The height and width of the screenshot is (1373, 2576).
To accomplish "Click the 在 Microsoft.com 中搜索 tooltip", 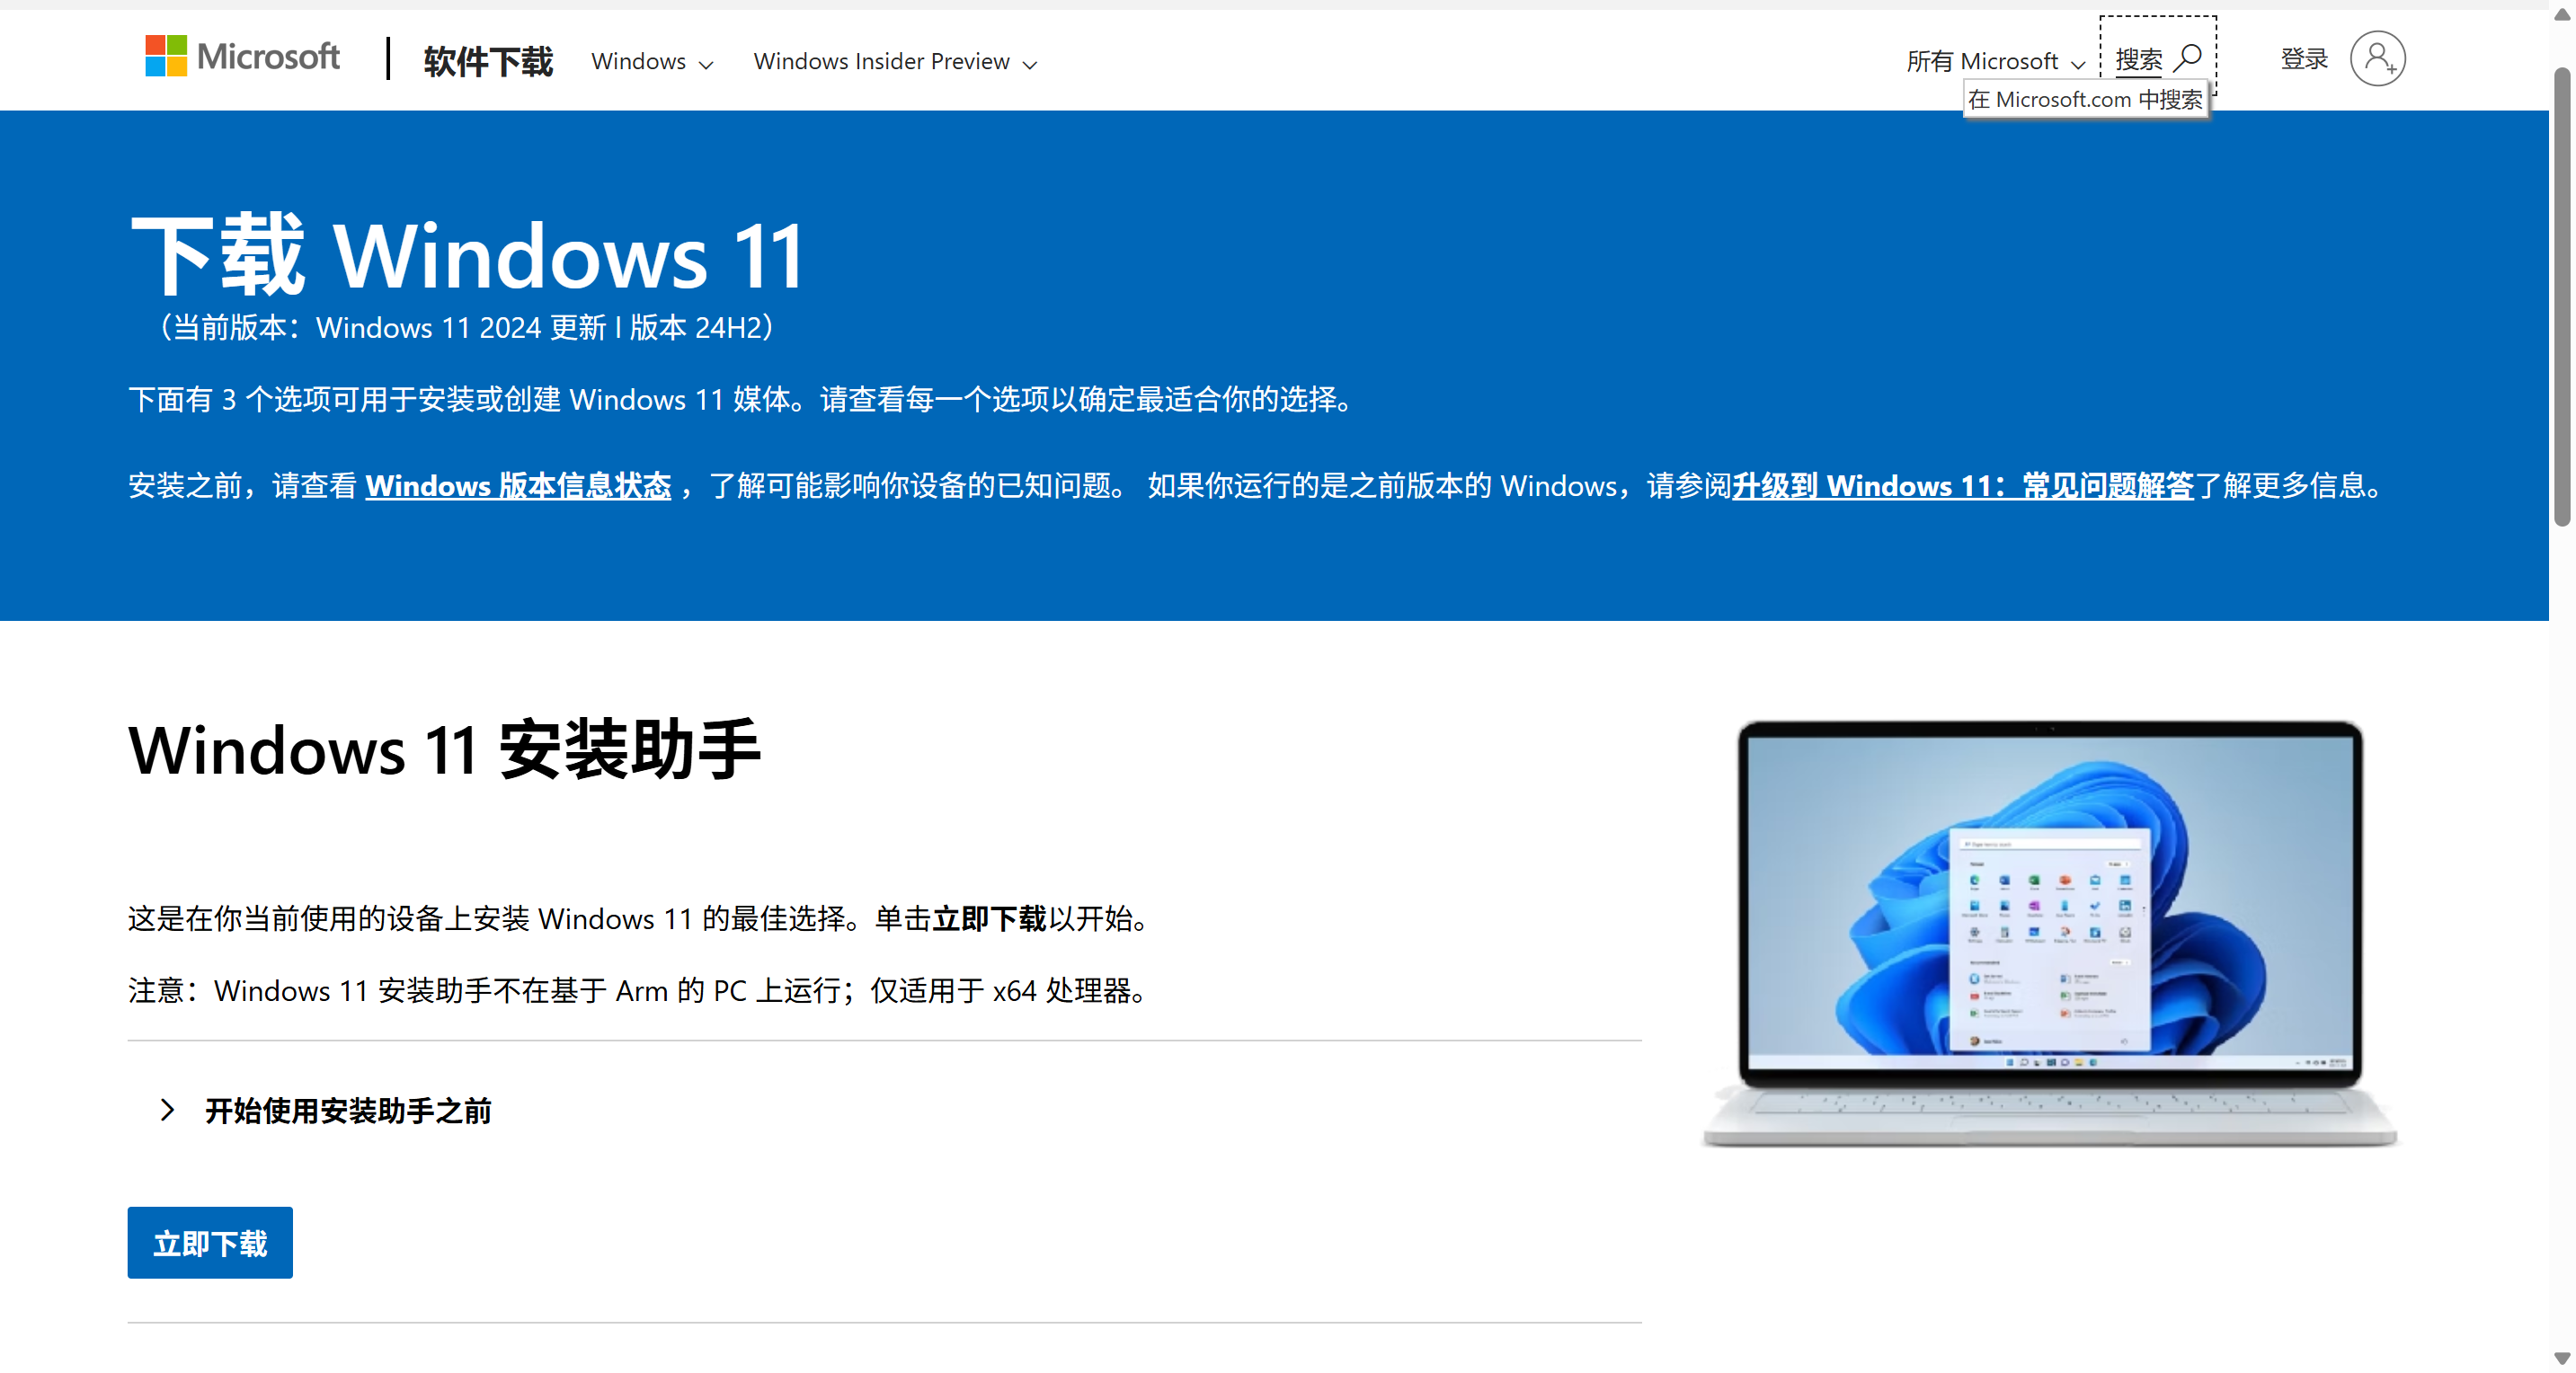I will pyautogui.click(x=2086, y=100).
